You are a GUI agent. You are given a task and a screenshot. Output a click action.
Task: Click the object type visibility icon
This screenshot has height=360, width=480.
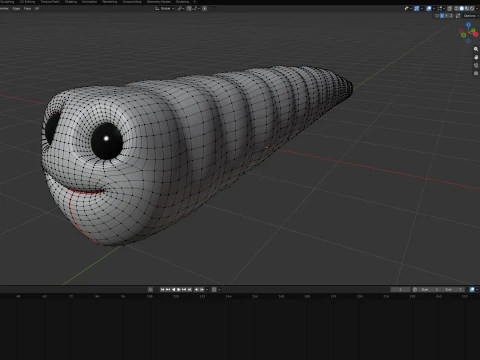[407, 8]
